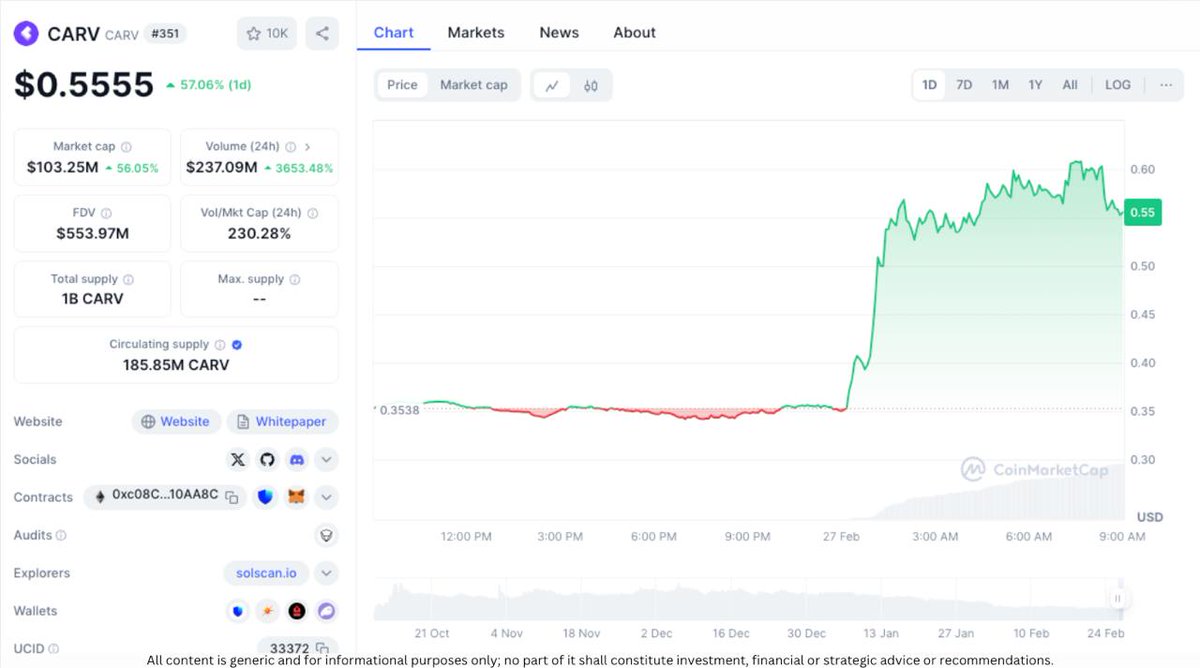
Task: Click the 0xc08C...10AA8C contract address pill
Action: [x=165, y=497]
